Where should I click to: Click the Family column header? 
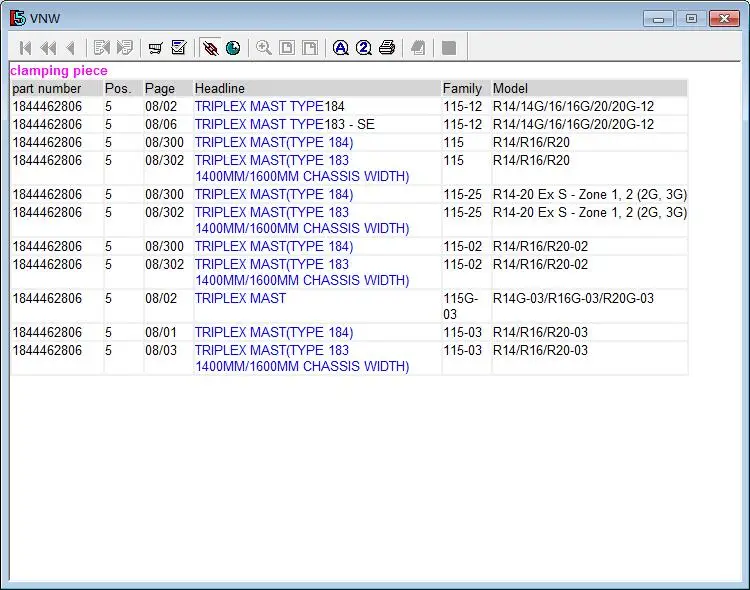click(x=462, y=88)
